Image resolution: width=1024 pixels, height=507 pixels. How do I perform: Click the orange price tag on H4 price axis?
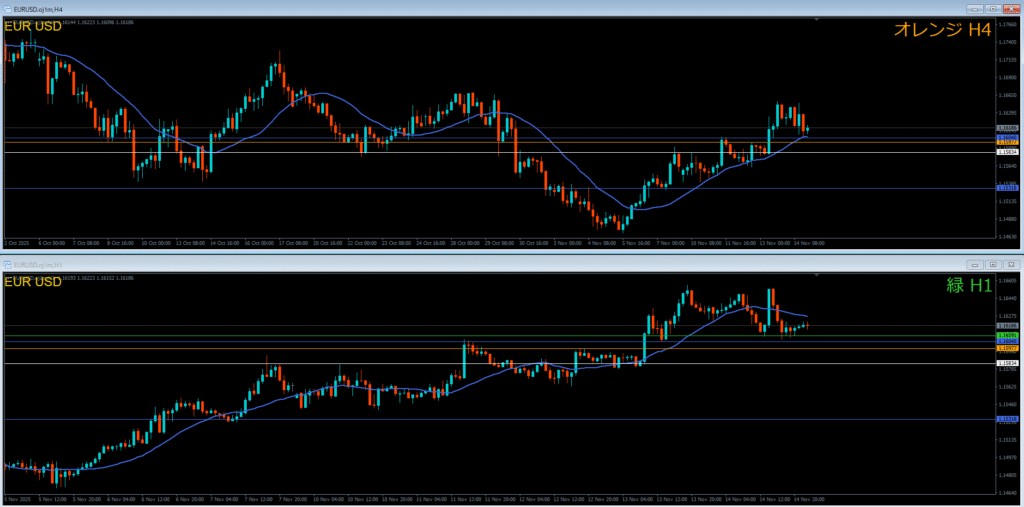click(x=1006, y=144)
